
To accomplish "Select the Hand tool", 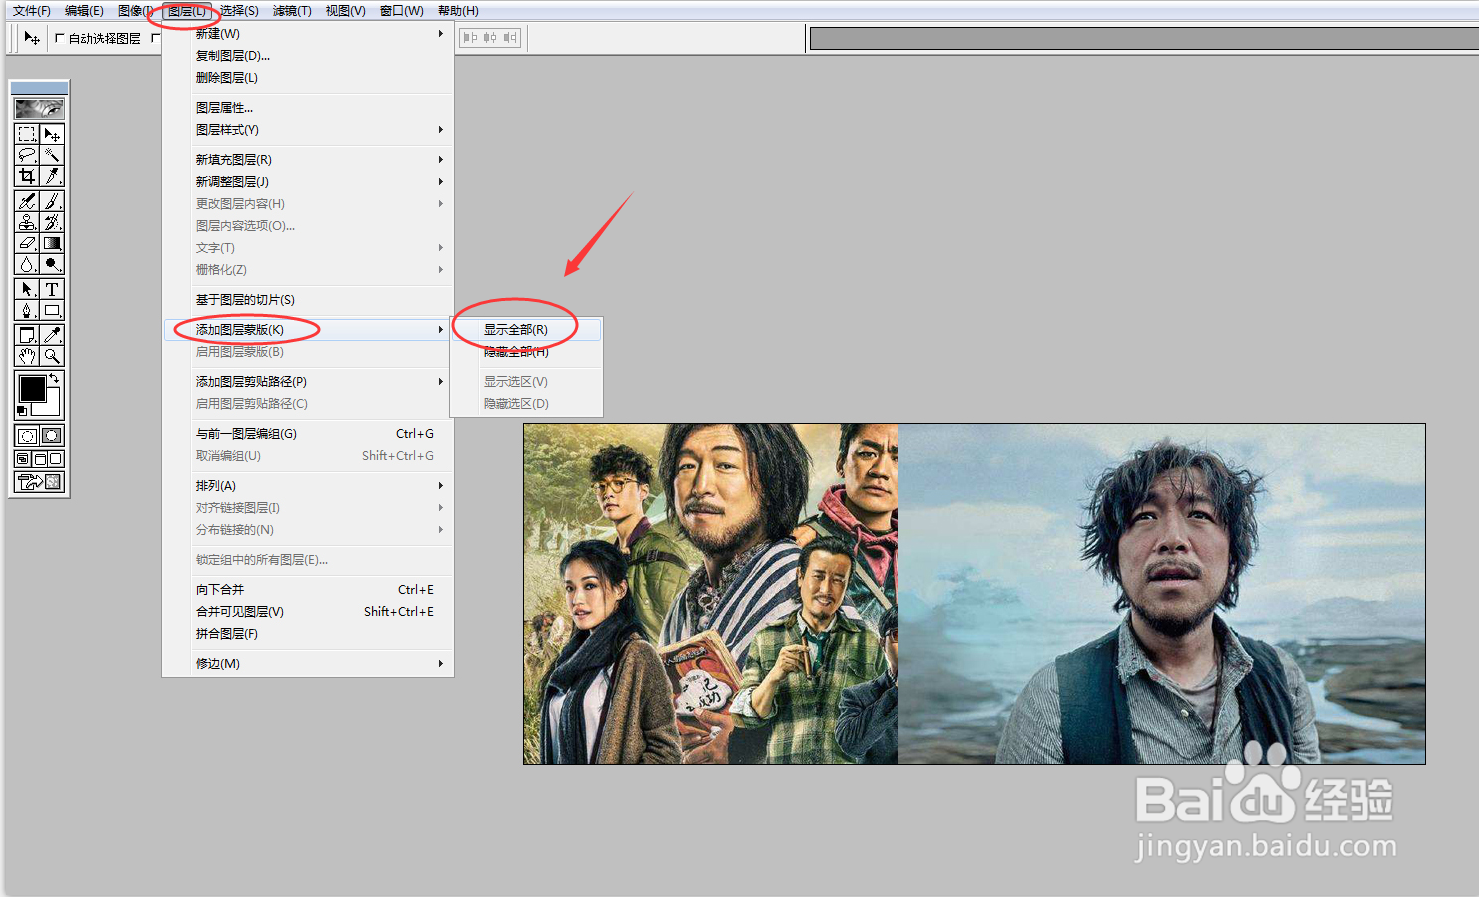I will click(27, 356).
